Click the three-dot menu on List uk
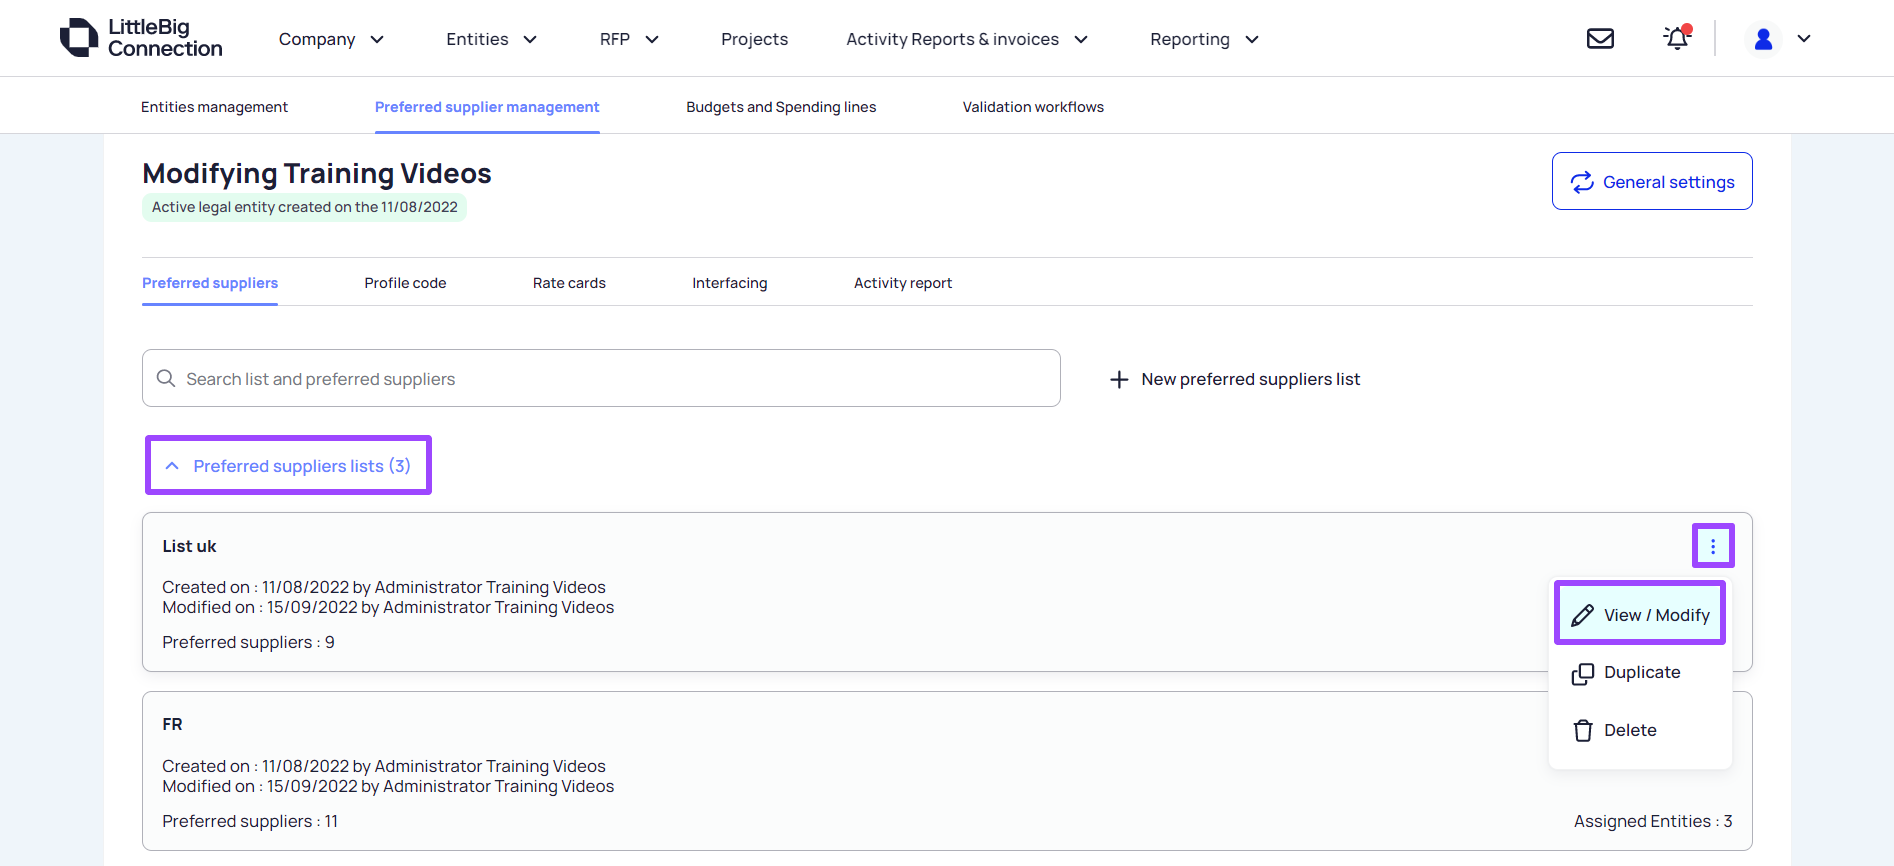The height and width of the screenshot is (866, 1894). [x=1712, y=546]
